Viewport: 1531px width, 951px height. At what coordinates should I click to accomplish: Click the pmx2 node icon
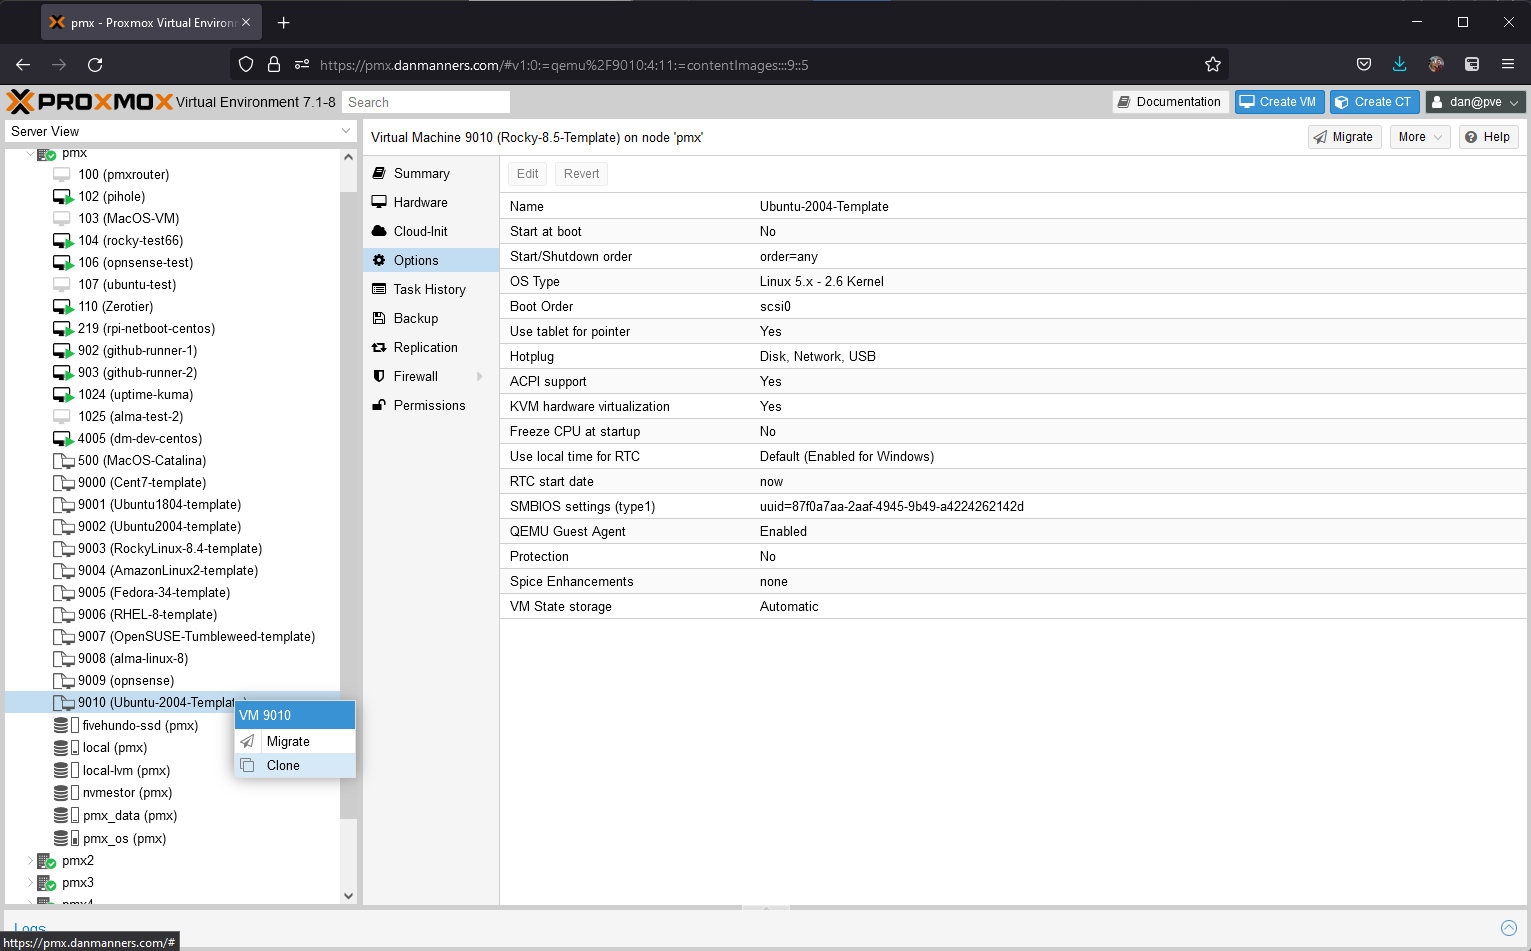click(46, 860)
